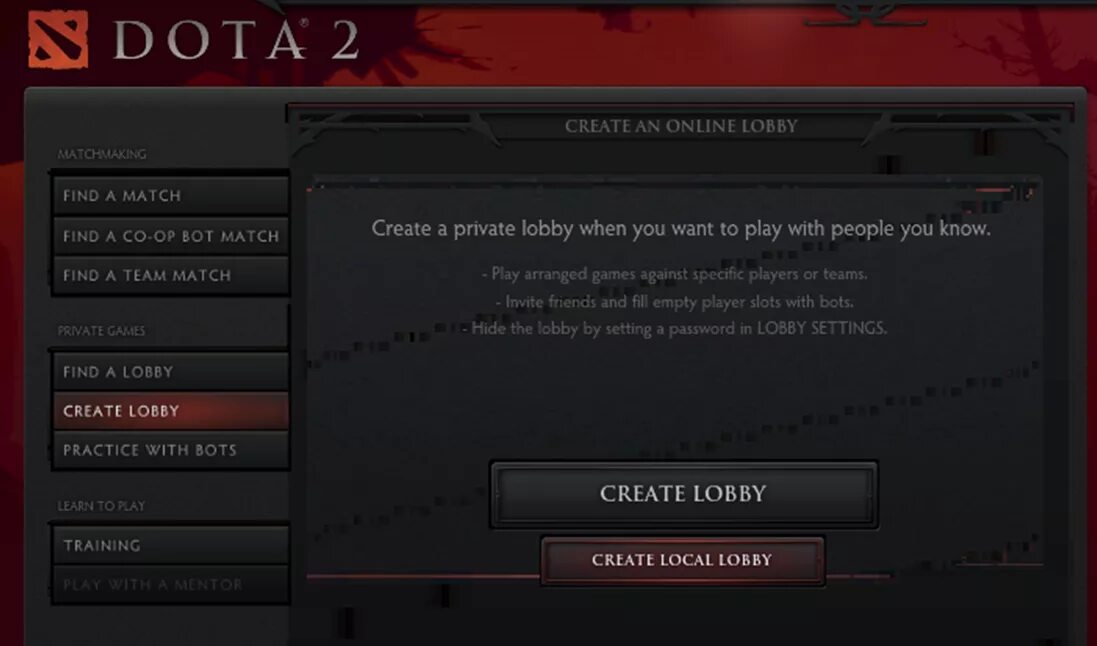The width and height of the screenshot is (1097, 646).
Task: Select the highlighted Create Lobby sidebar item
Action: (x=170, y=412)
